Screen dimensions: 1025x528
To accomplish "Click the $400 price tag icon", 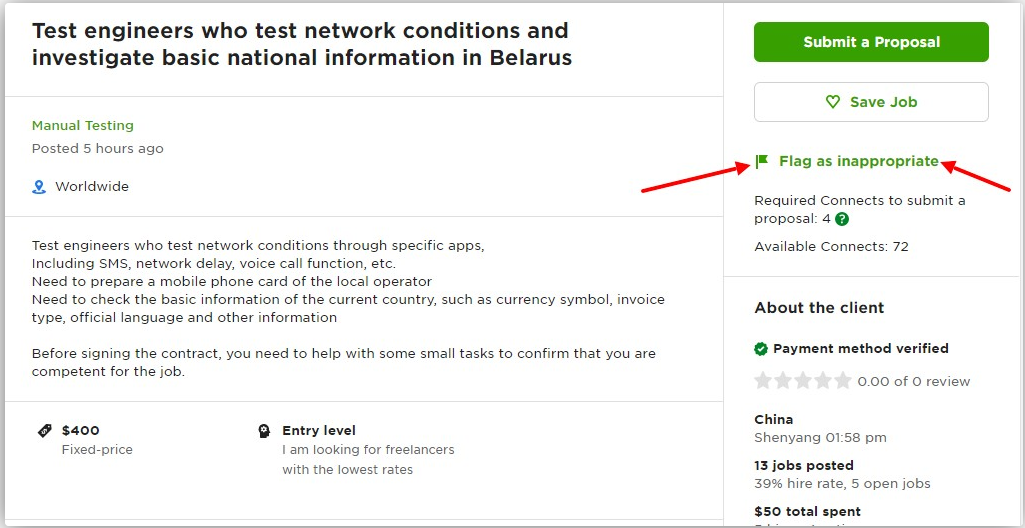I will click(x=44, y=431).
